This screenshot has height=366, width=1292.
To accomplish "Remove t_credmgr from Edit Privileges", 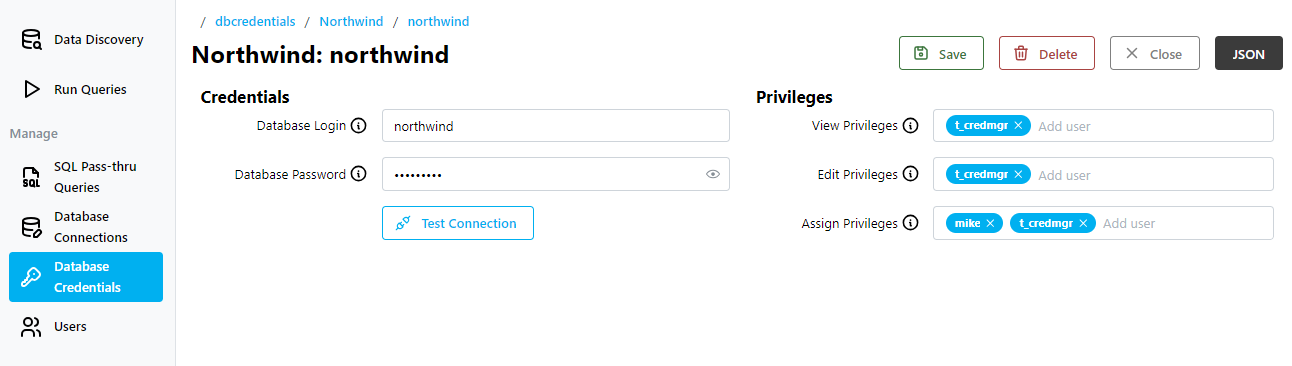I will point(1018,174).
